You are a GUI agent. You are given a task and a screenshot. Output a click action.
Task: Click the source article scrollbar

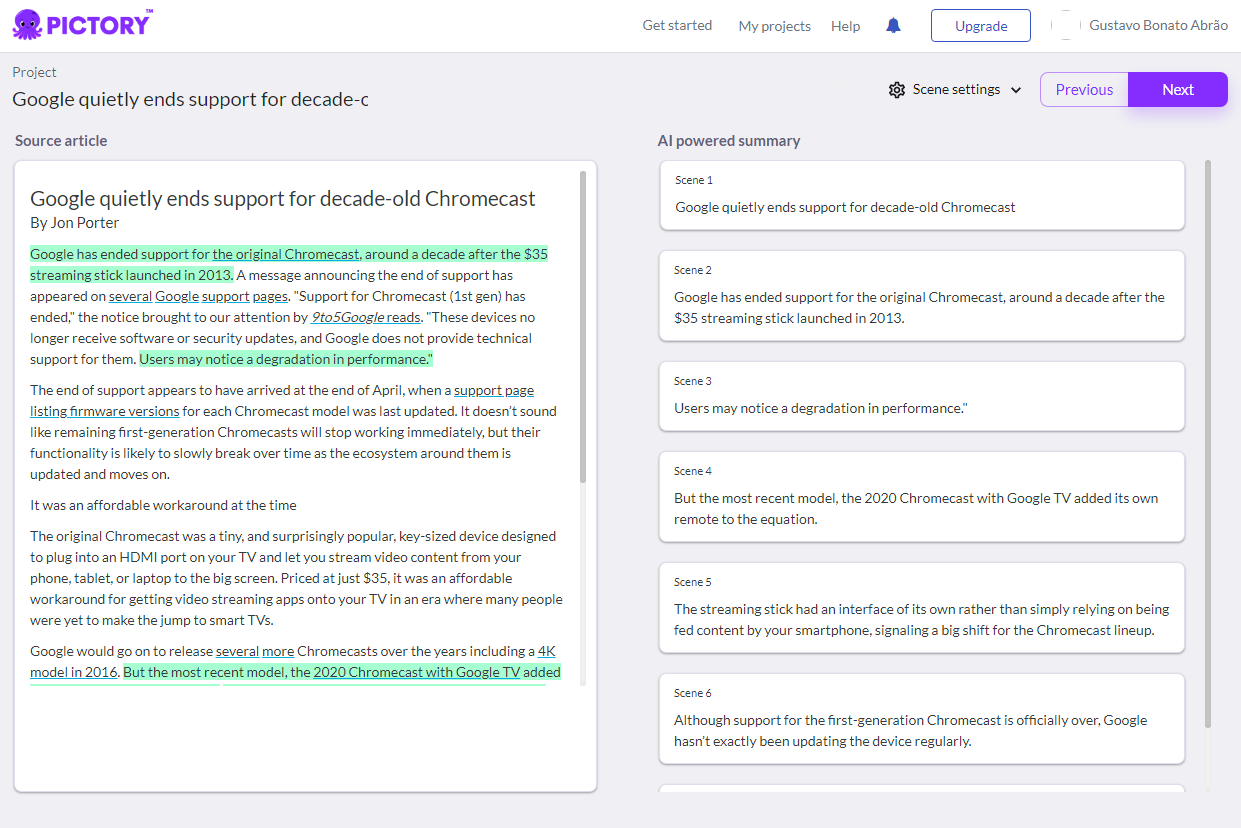click(583, 327)
